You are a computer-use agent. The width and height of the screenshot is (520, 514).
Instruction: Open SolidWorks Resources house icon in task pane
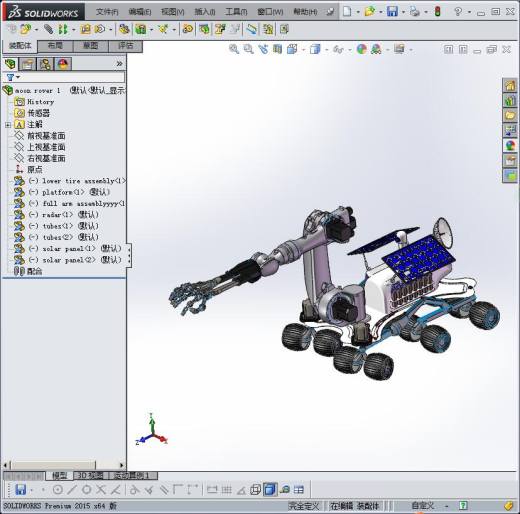[510, 85]
